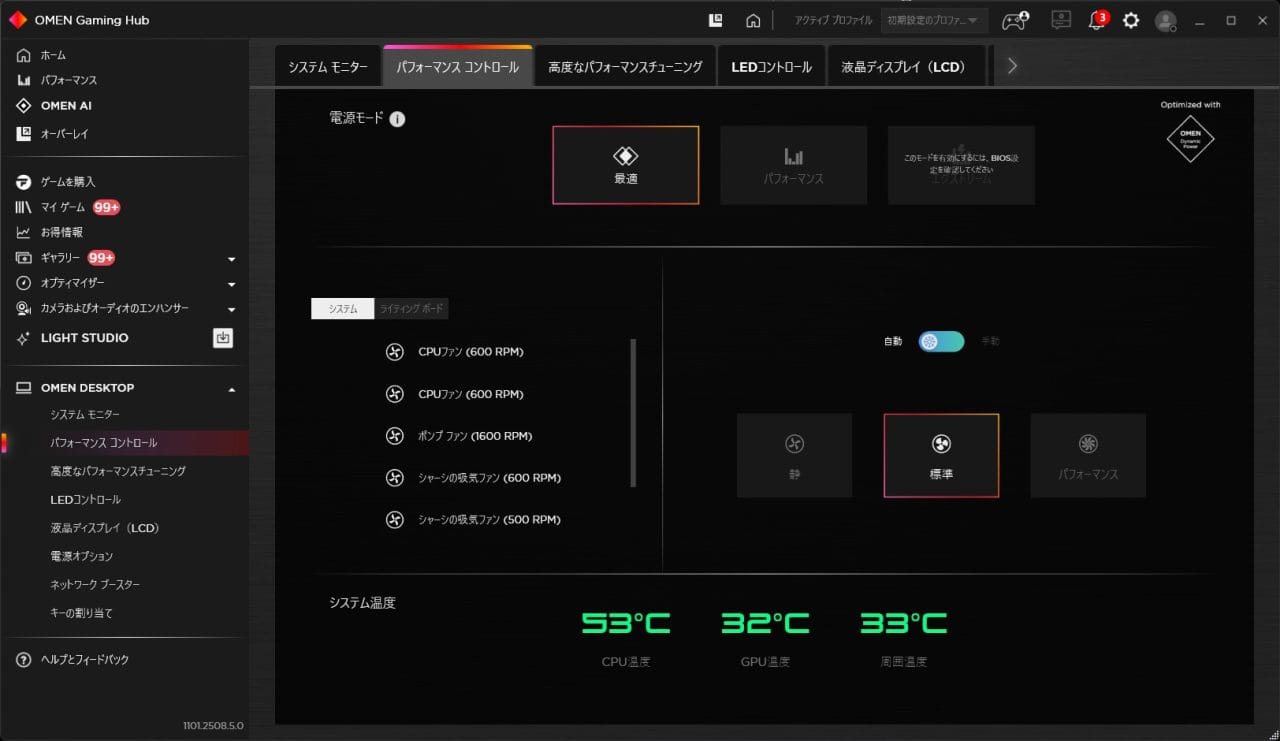Click the LIGHT STUDIO download icon
Image resolution: width=1280 pixels, height=741 pixels.
223,338
